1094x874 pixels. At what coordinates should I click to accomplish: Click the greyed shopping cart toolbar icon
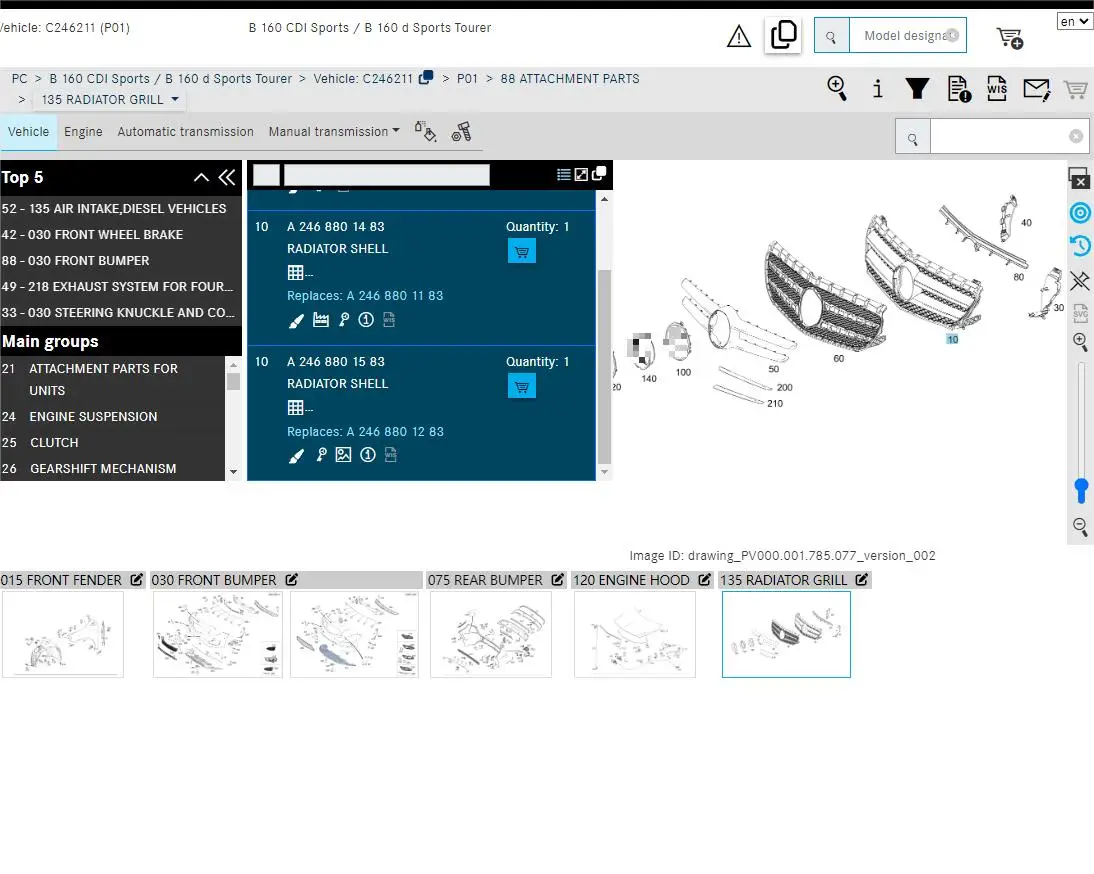pos(1075,89)
